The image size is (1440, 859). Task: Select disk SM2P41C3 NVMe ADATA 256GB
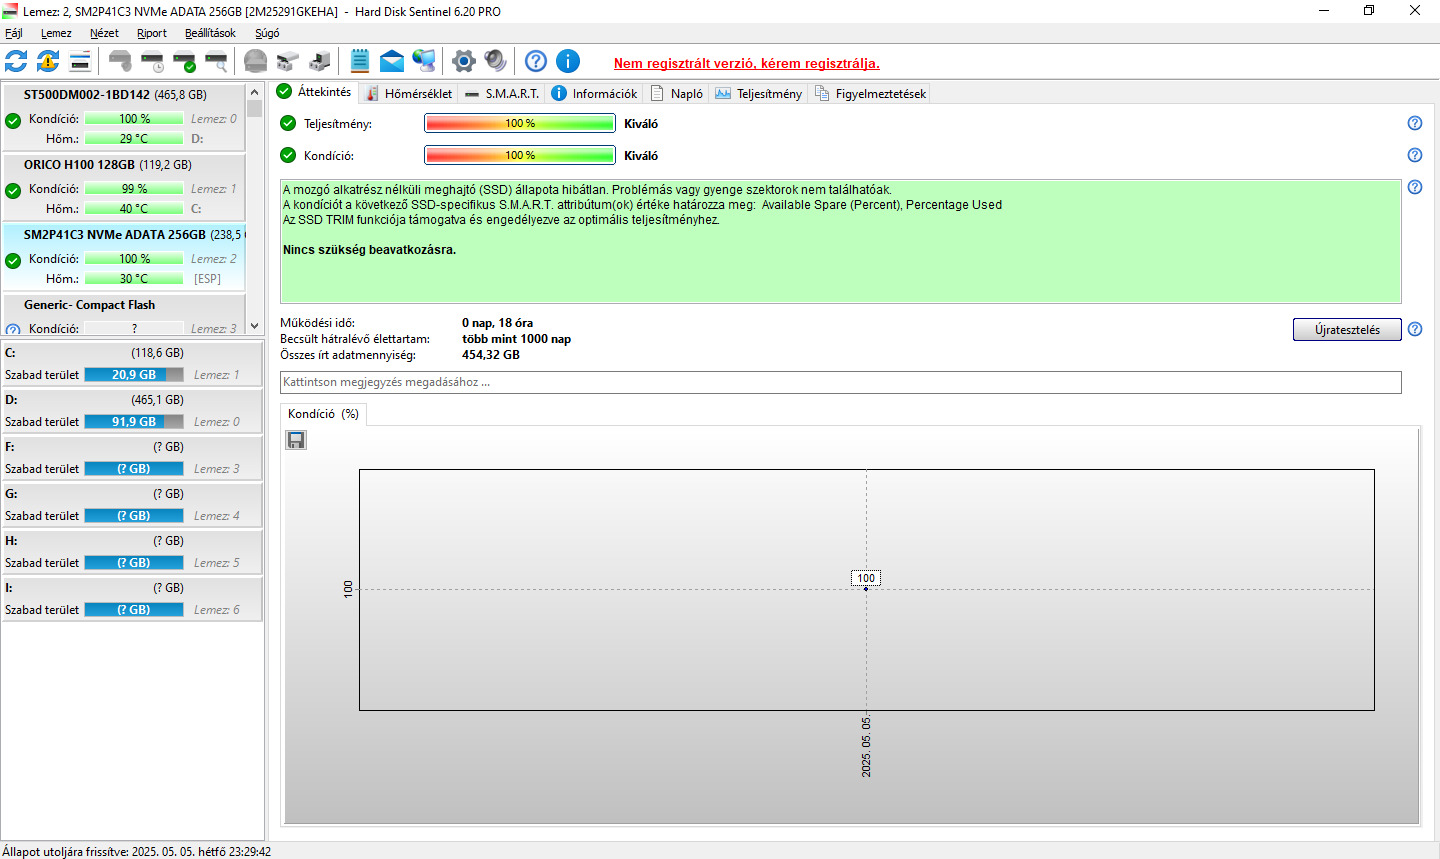124,257
